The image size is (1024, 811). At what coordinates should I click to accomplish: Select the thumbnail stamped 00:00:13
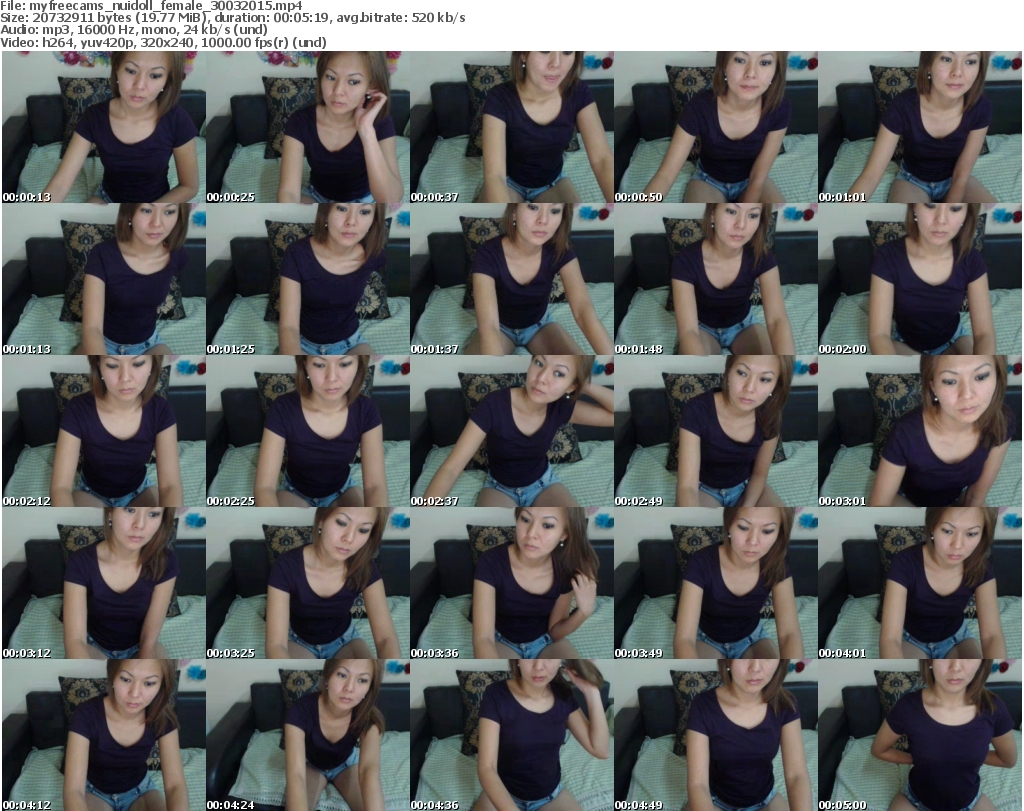coord(104,127)
